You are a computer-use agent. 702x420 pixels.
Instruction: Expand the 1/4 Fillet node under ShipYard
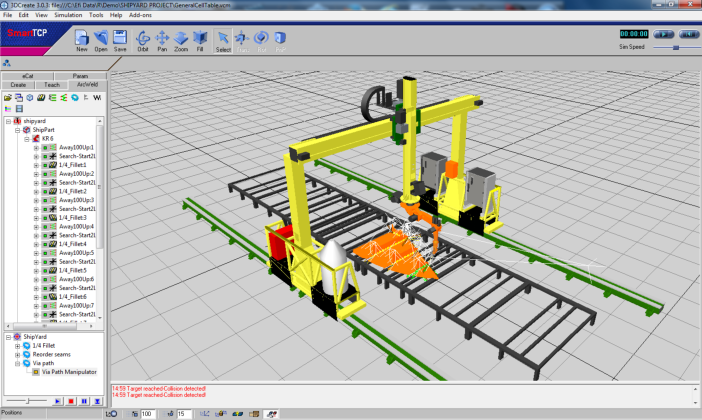point(17,346)
